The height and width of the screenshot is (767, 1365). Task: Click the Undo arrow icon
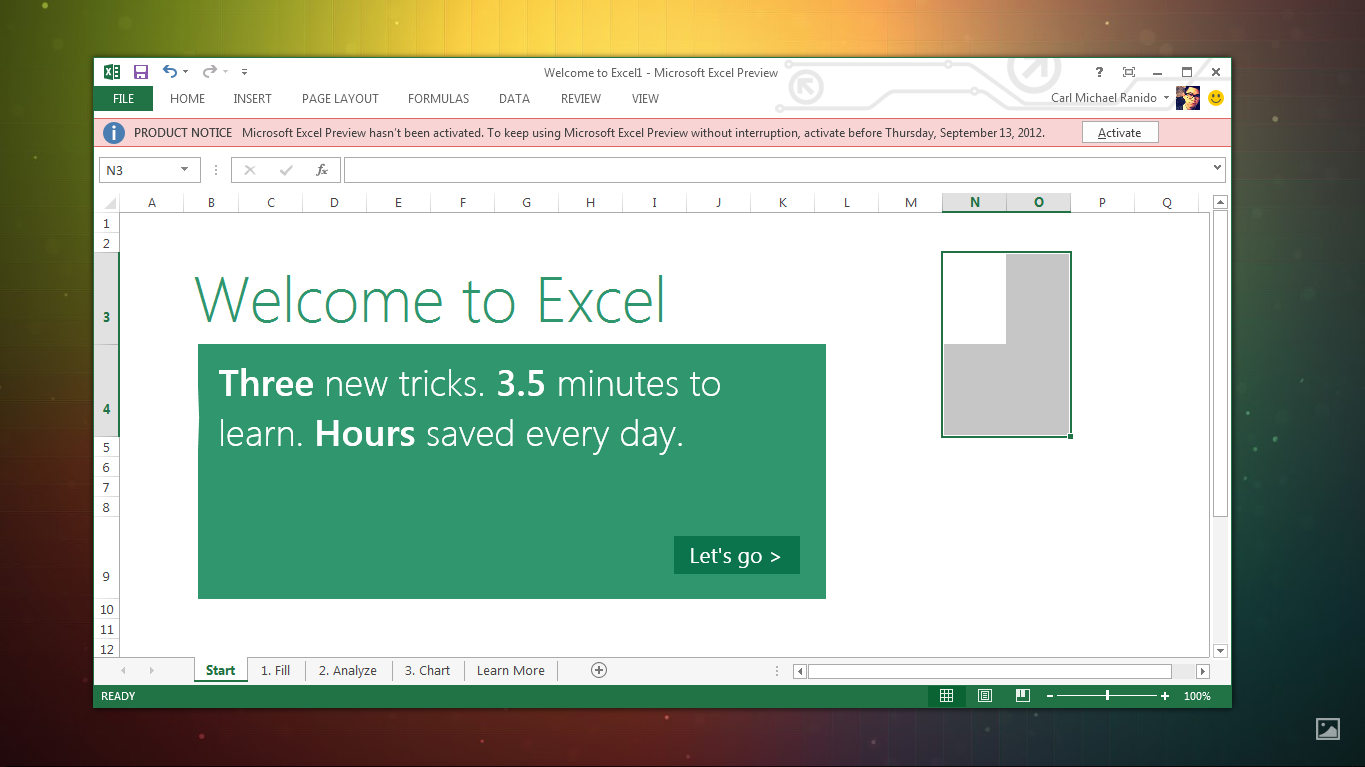tap(170, 72)
